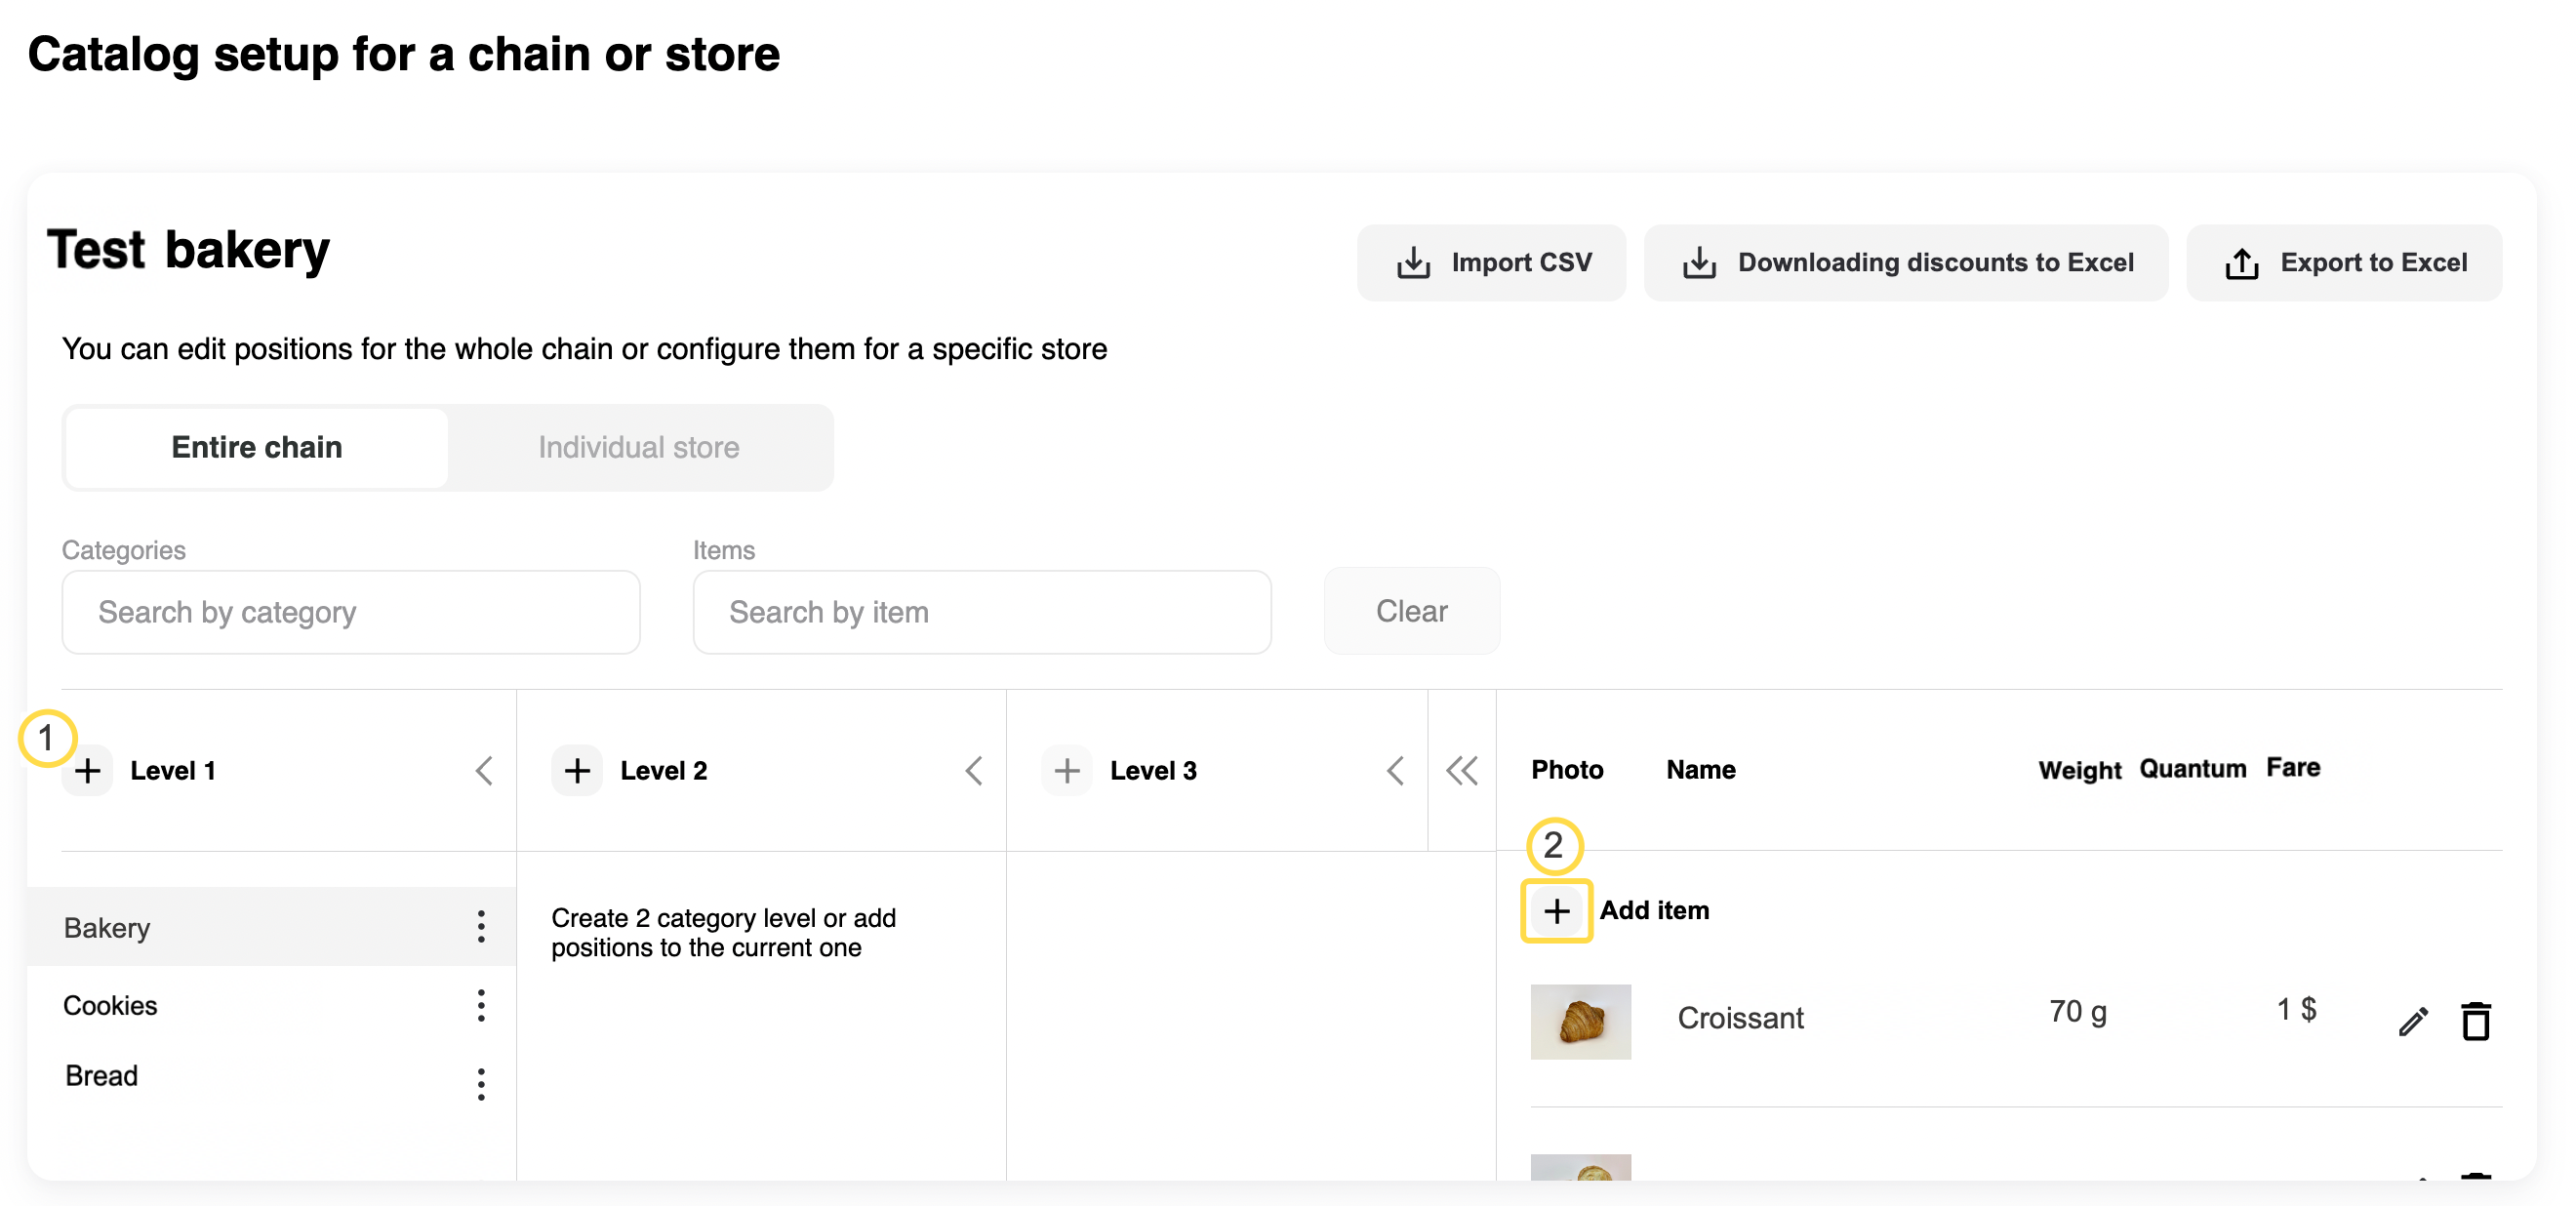
Task: Click Downloading discounts to Excel button
Action: tap(1905, 263)
